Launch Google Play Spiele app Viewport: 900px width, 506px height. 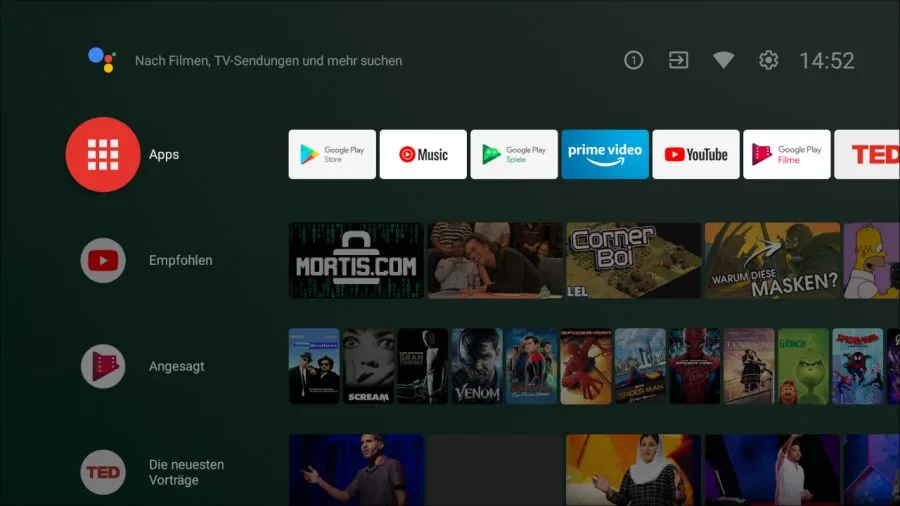(514, 154)
